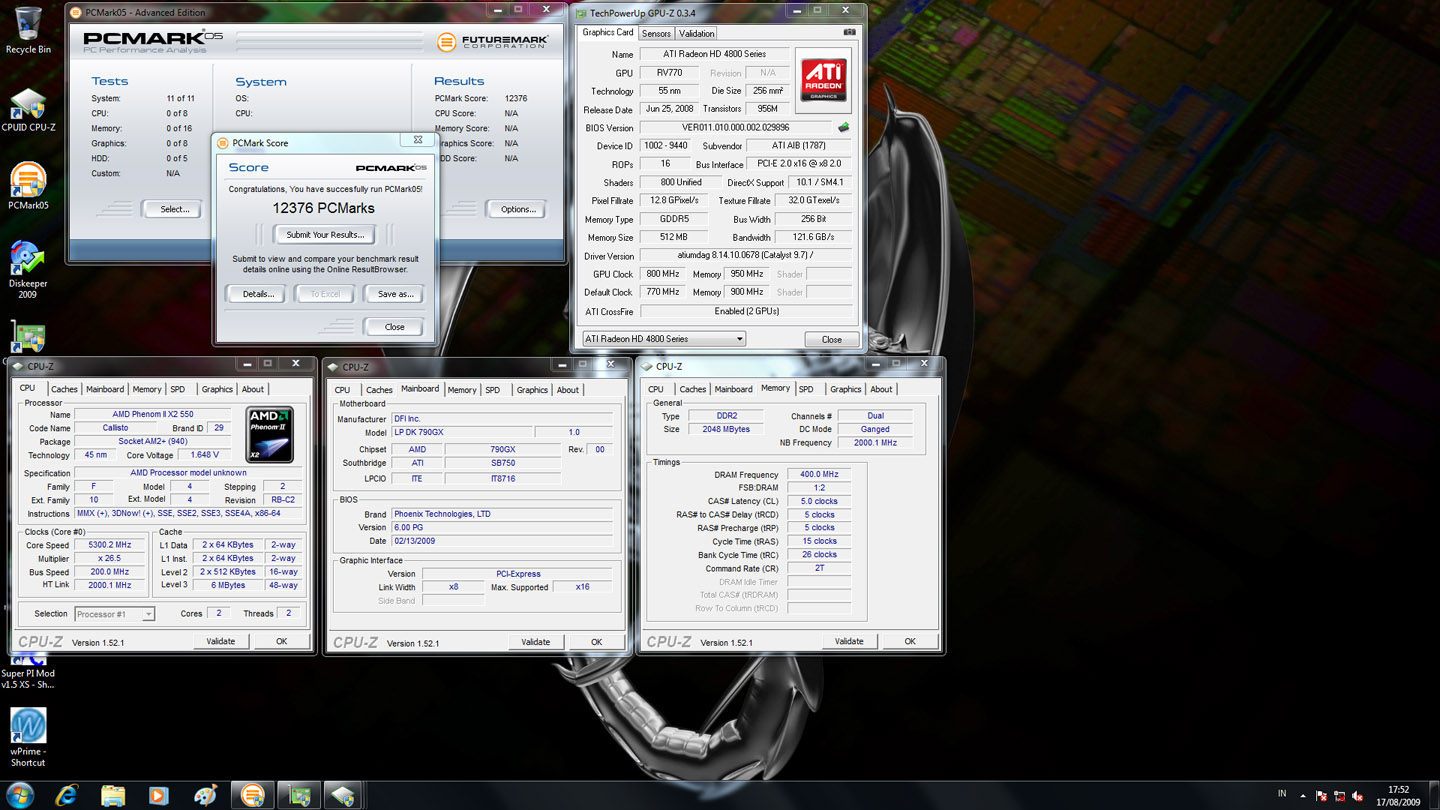Click the GPU-Z save BIOS chip icon
The height and width of the screenshot is (810, 1440).
coord(843,128)
